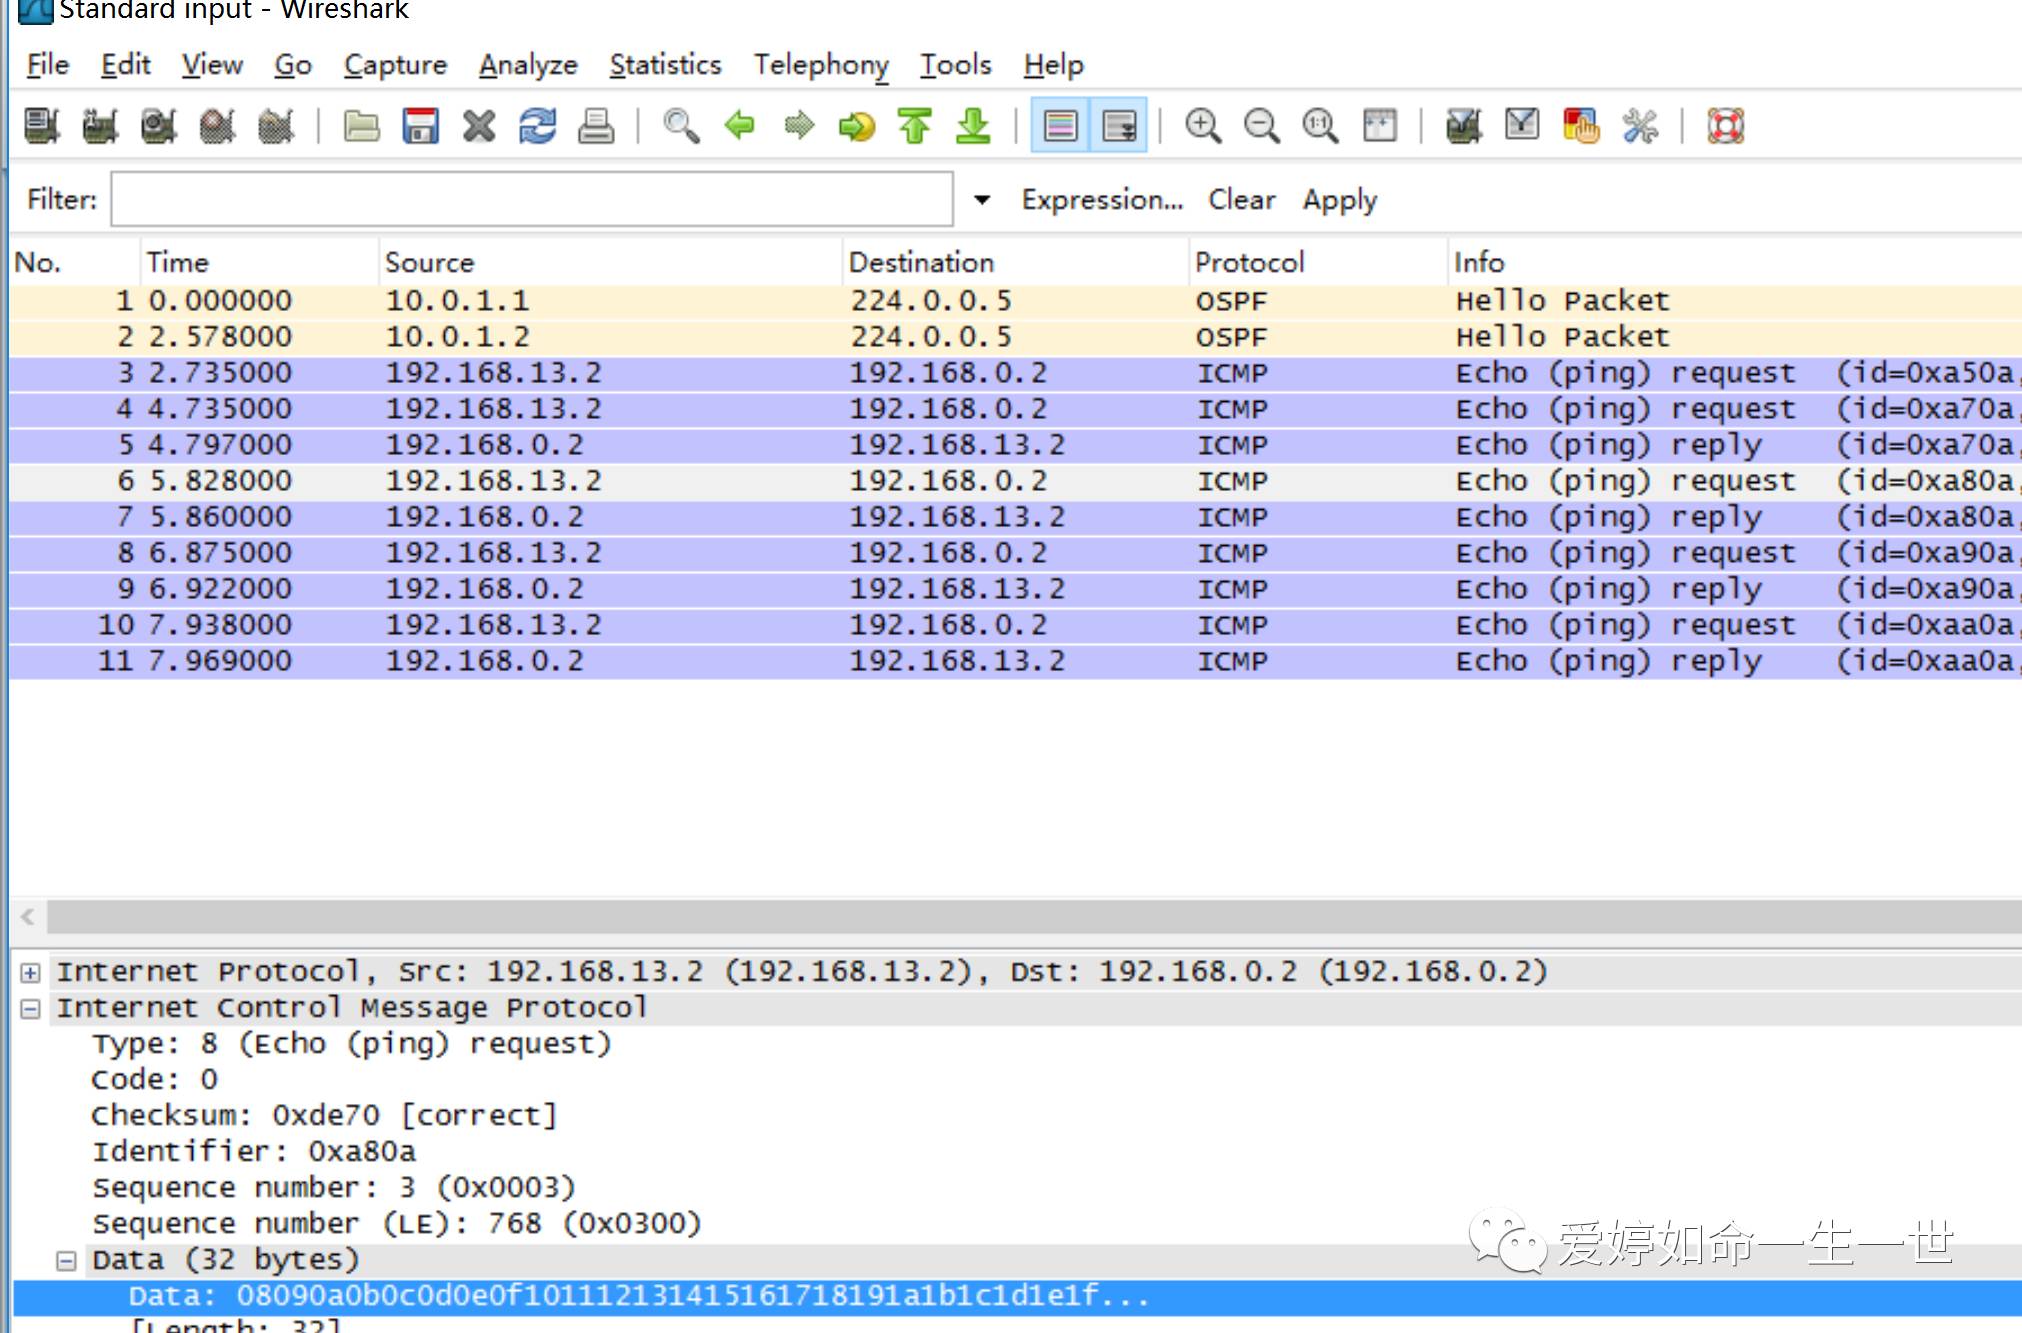This screenshot has height=1333, width=2022.
Task: Click the Find packet magnifier icon
Action: point(681,127)
